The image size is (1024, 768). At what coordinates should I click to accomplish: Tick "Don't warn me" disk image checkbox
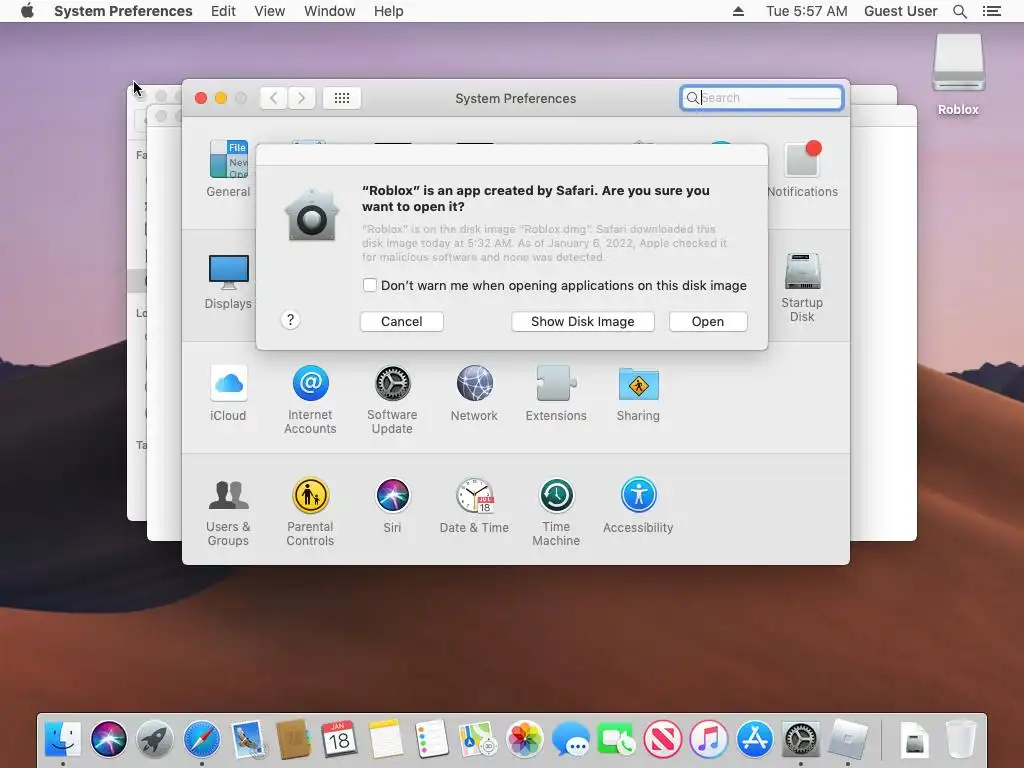pos(370,285)
